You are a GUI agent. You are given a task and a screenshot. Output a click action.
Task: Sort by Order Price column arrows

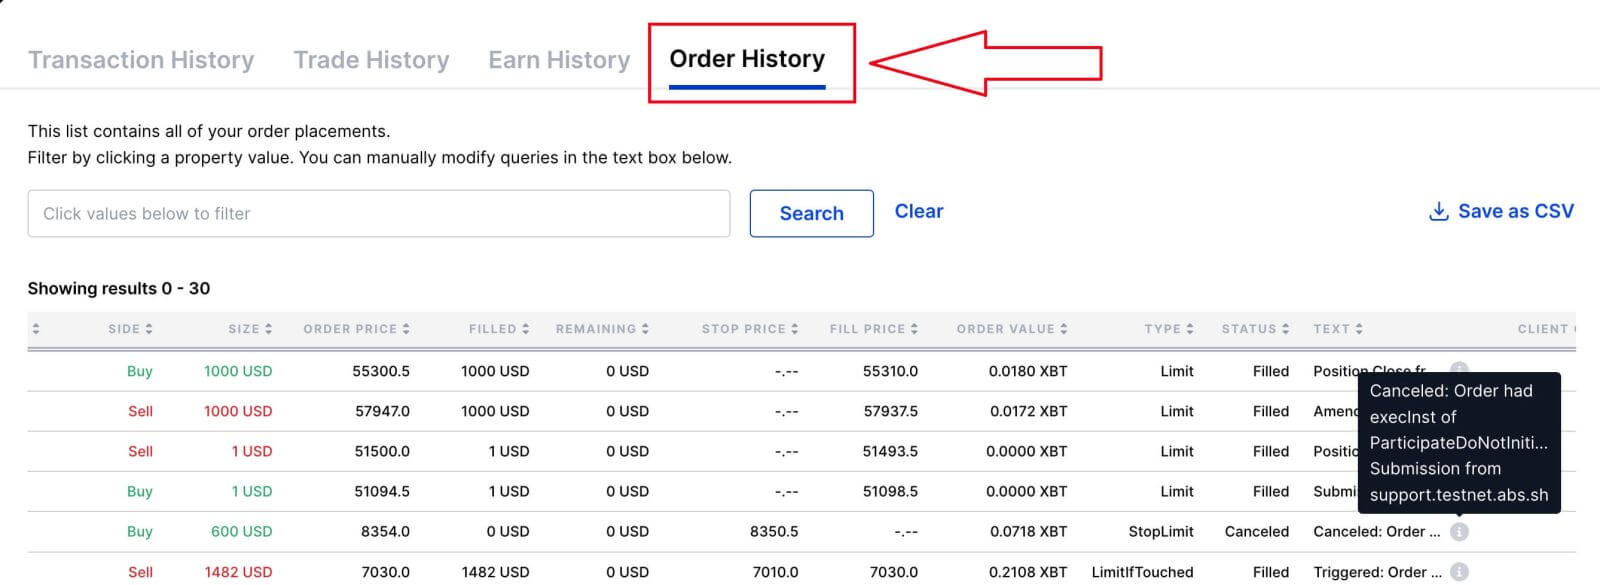coord(406,329)
